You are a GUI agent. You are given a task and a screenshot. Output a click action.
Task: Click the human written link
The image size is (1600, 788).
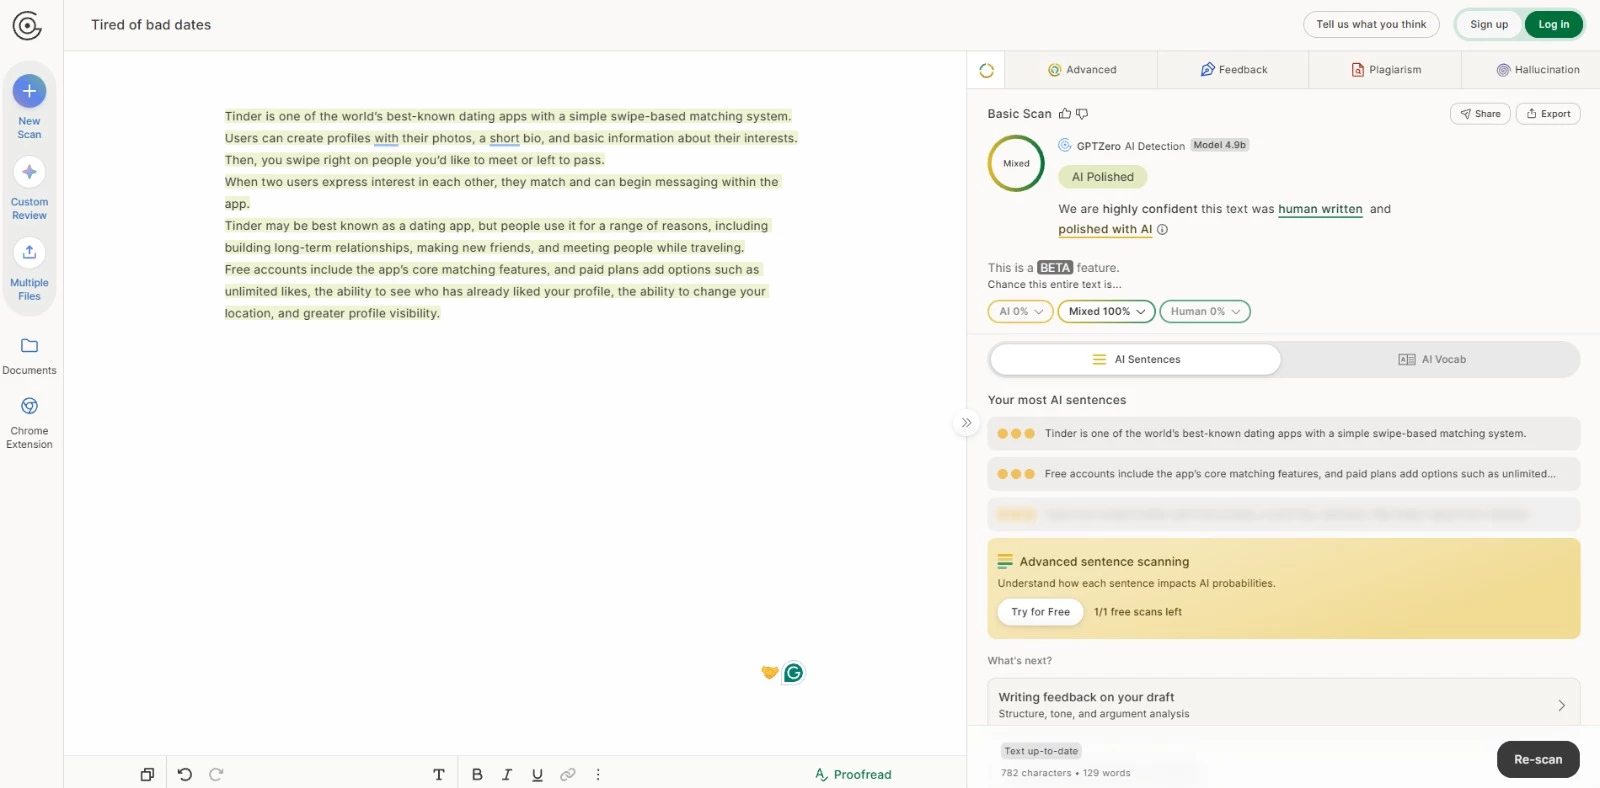1320,210
